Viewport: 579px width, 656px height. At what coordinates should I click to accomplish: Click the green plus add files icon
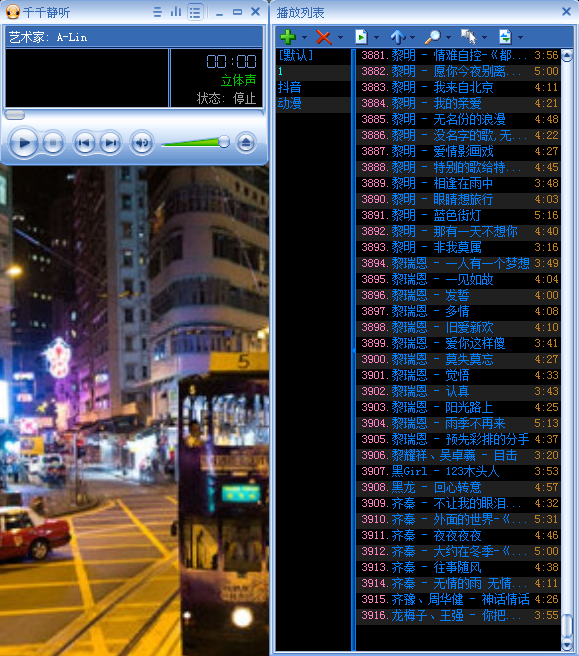[x=288, y=37]
